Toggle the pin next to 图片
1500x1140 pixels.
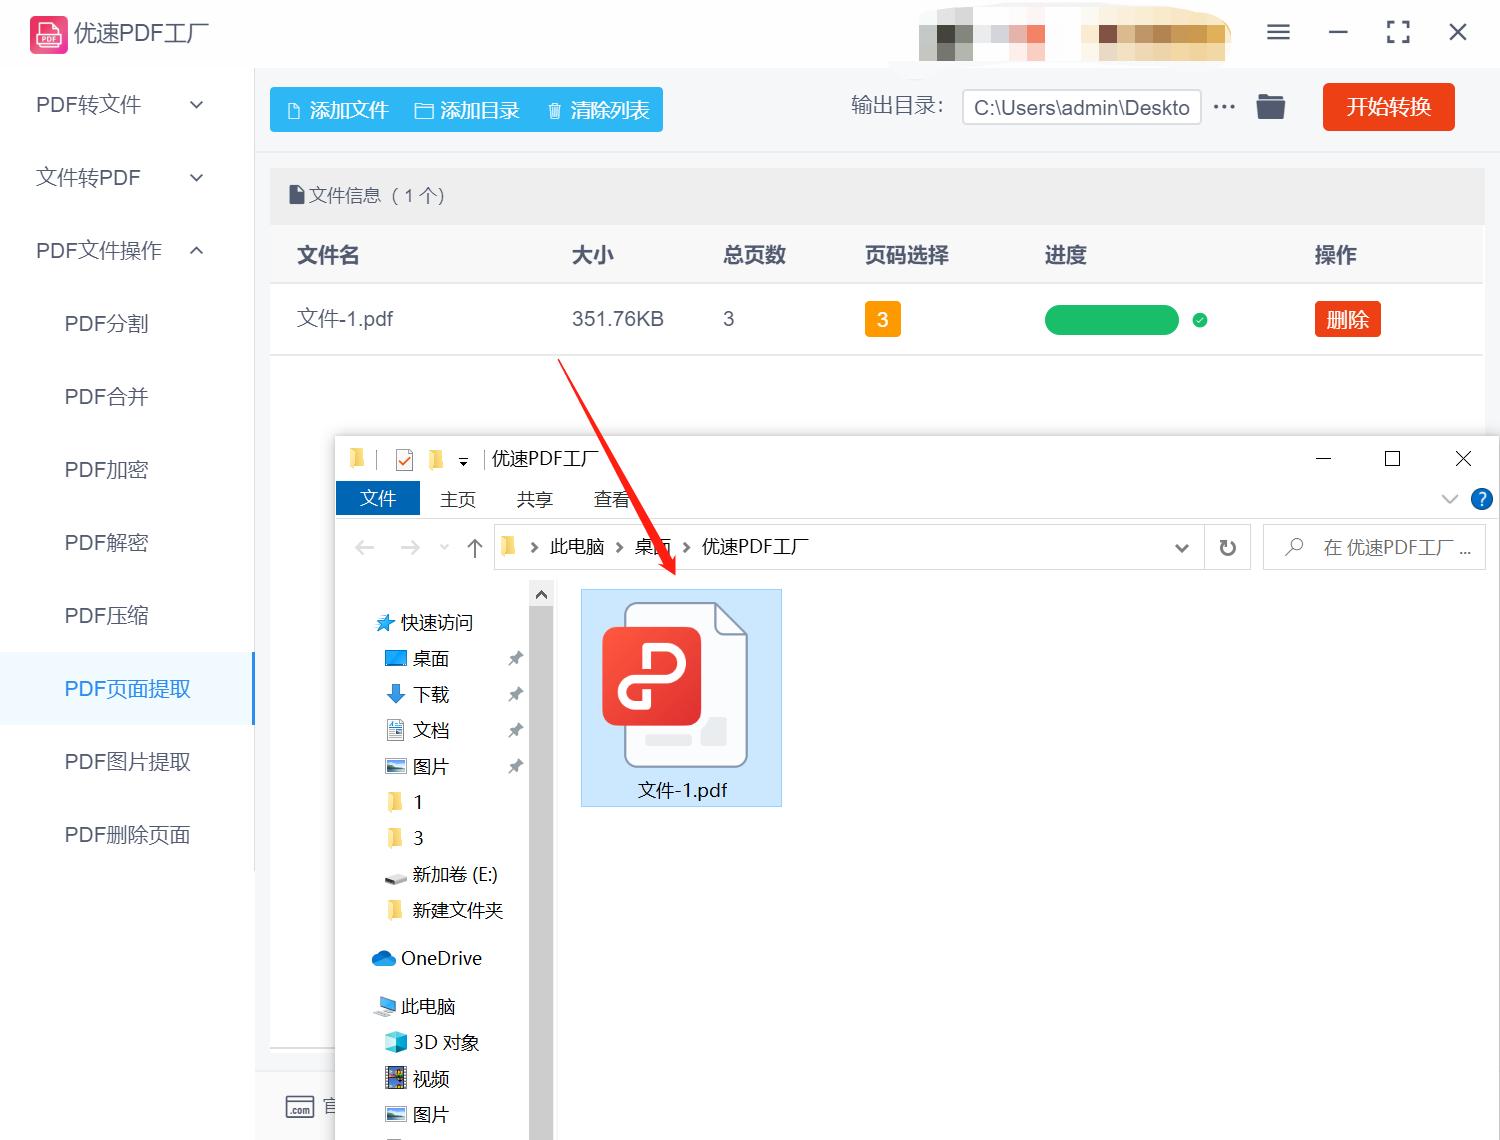(515, 766)
